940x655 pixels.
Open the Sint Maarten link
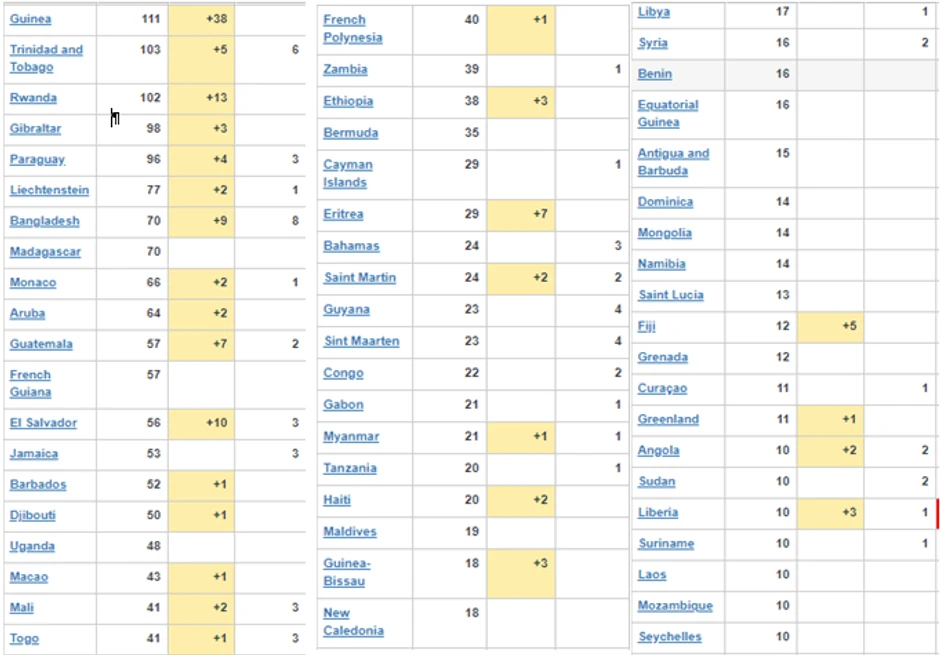click(x=361, y=341)
